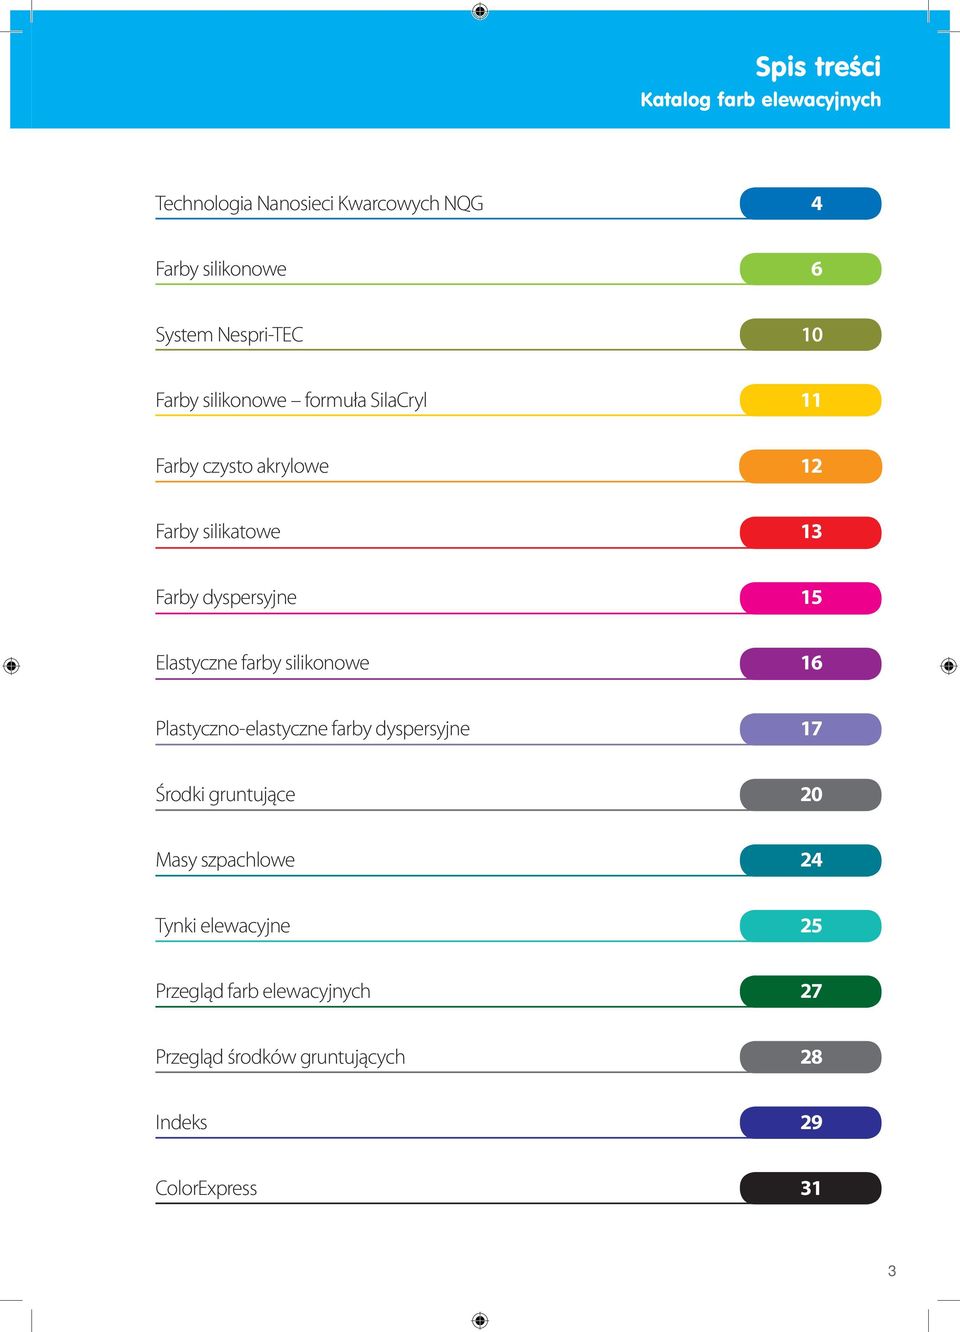The height and width of the screenshot is (1332, 960).
Task: Open Technologia Nanosieci Kwarcowych NQG entry
Action: (319, 204)
